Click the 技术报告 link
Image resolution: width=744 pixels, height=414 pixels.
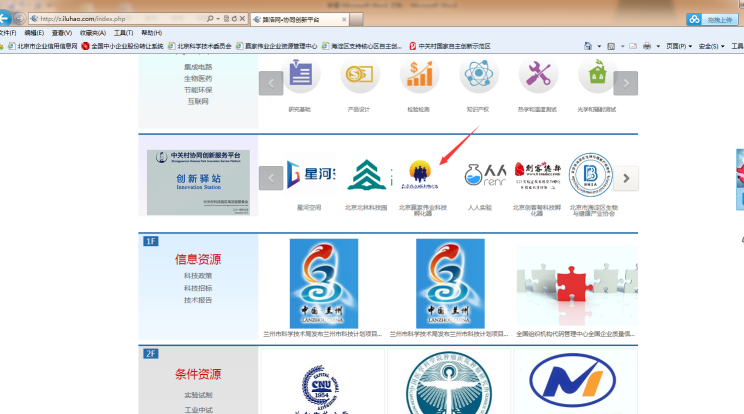(x=198, y=300)
